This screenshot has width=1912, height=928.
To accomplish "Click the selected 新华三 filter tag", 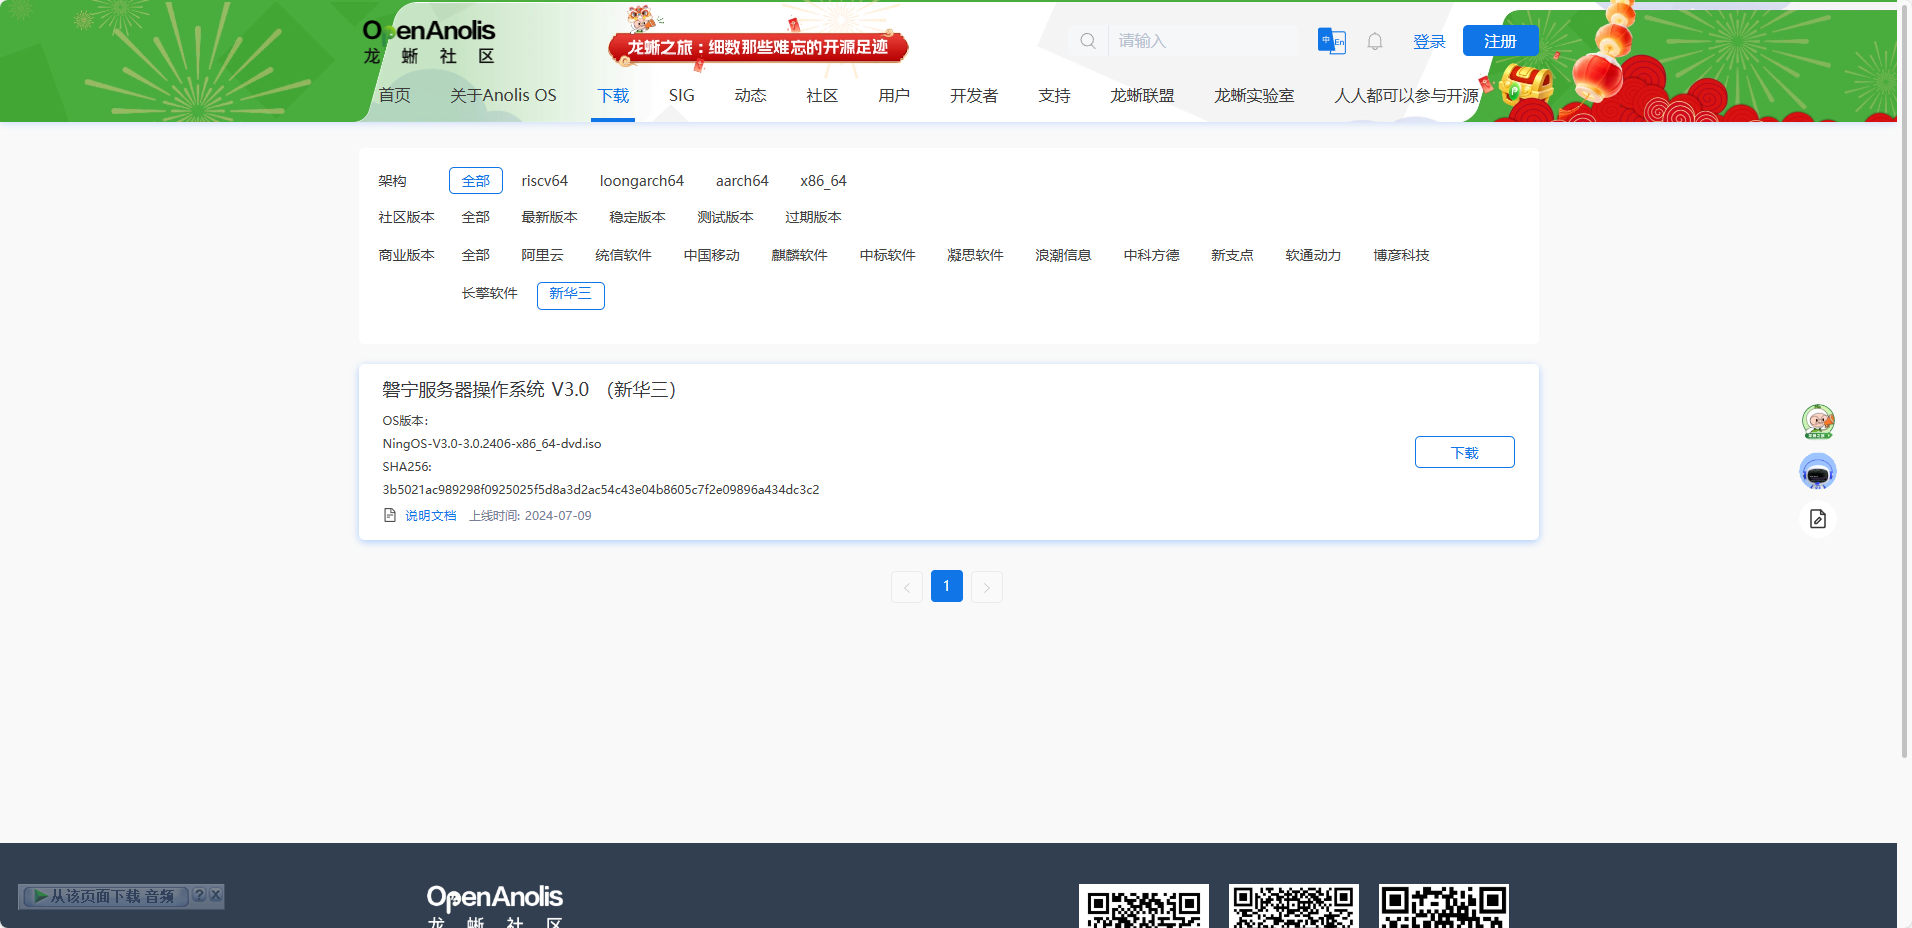I will click(570, 295).
